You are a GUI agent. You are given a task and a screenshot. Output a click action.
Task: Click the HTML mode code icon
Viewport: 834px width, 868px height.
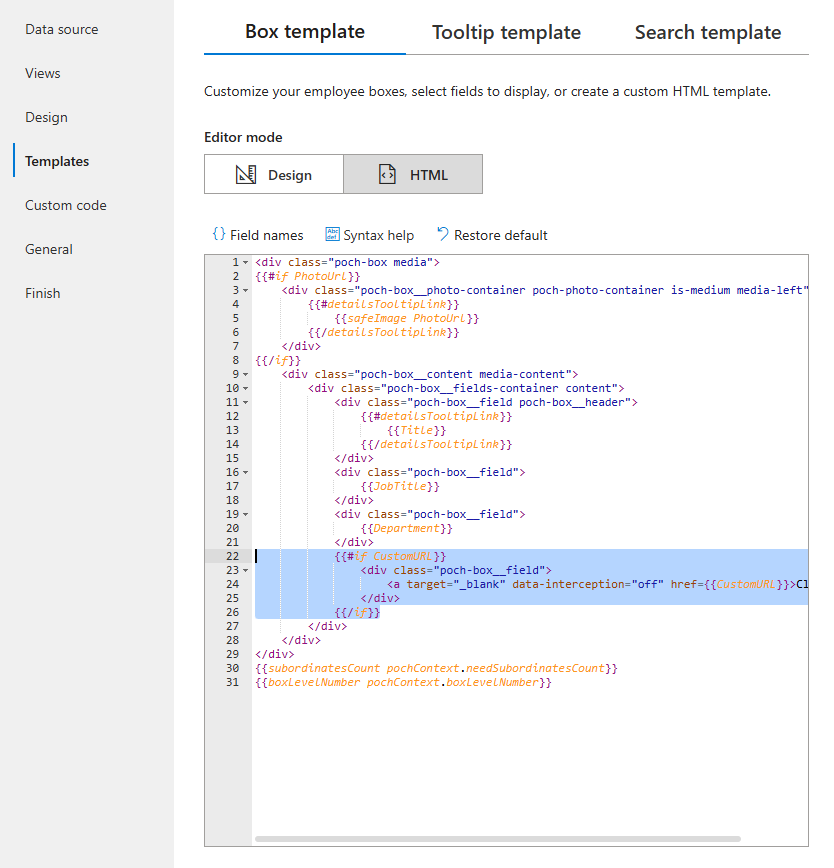tap(387, 175)
